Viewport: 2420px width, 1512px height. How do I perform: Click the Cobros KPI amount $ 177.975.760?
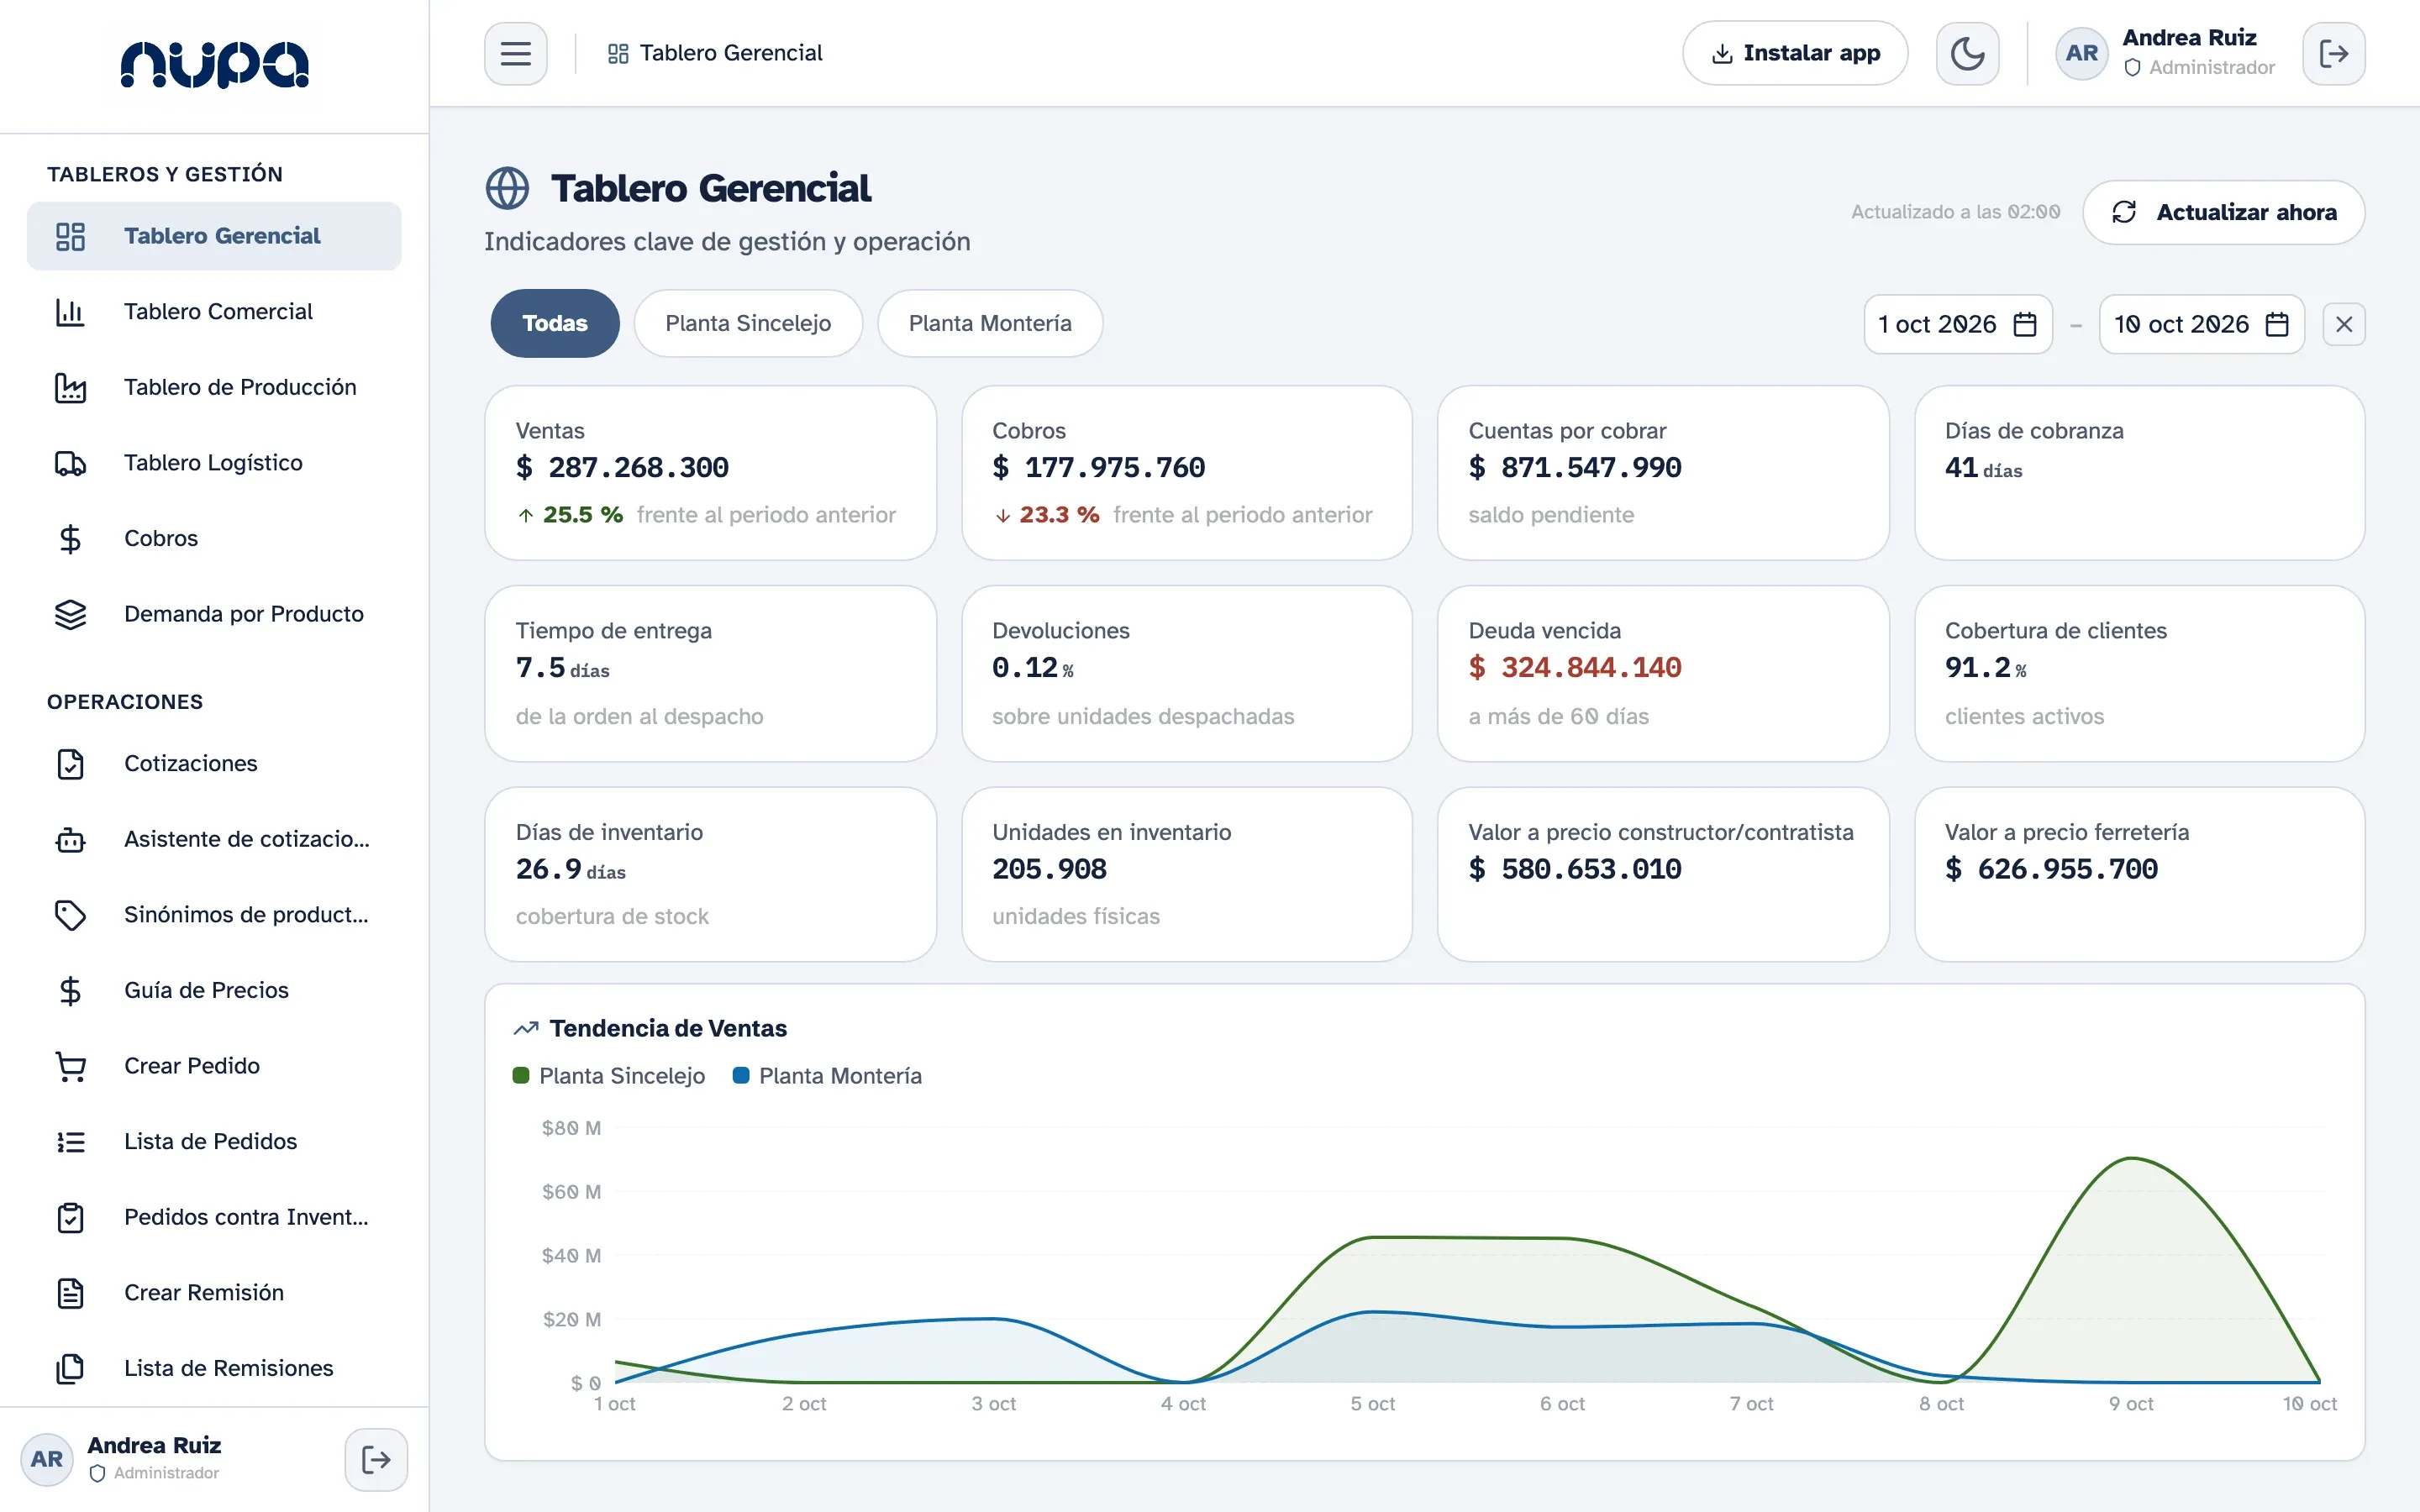point(1098,468)
